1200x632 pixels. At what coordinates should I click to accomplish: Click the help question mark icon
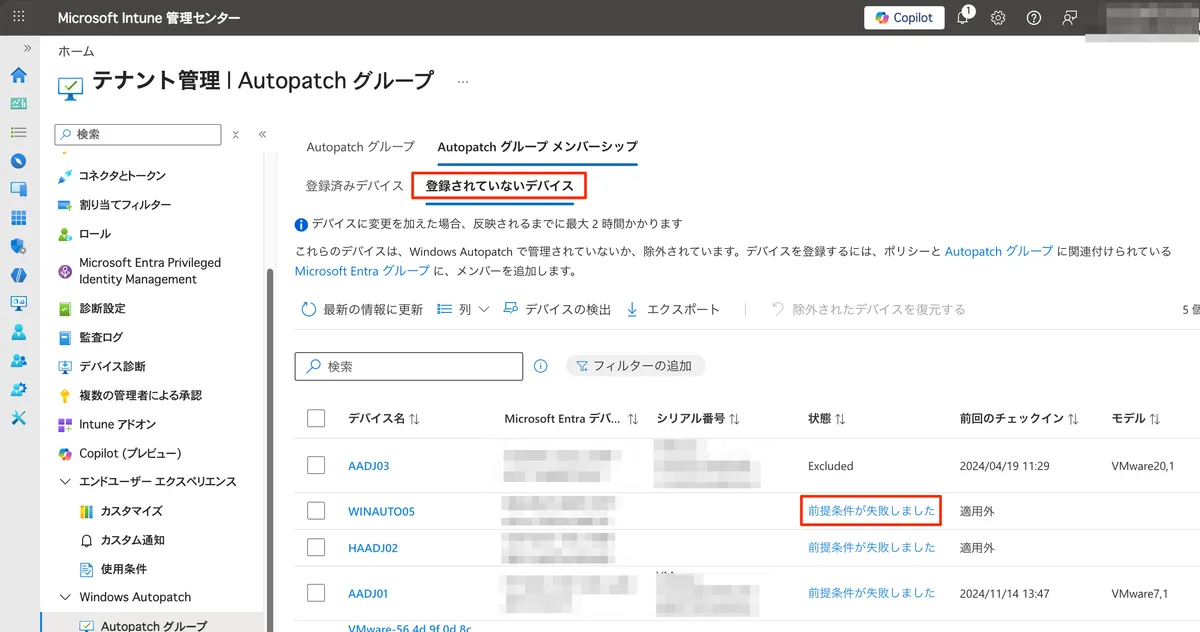pos(1034,18)
